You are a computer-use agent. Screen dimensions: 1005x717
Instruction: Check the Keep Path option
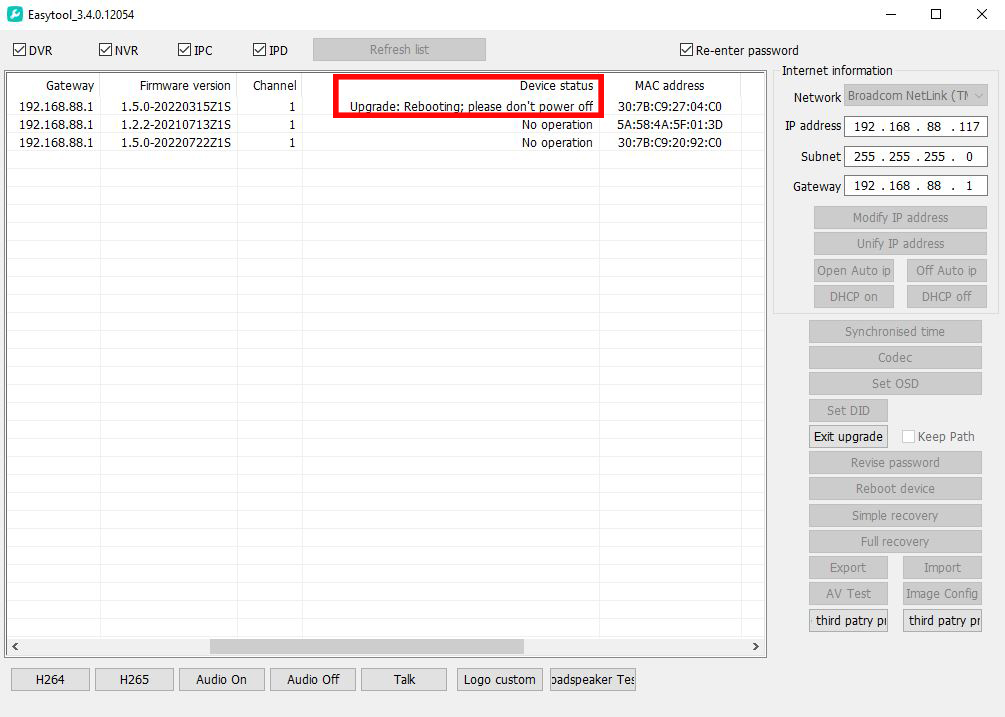[x=909, y=437]
